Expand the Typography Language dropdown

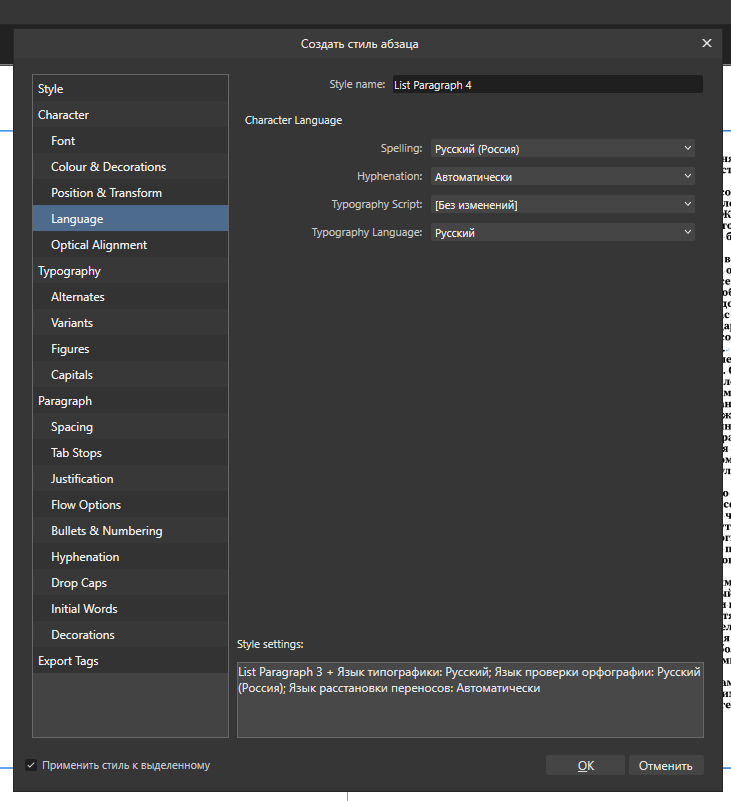(x=562, y=233)
